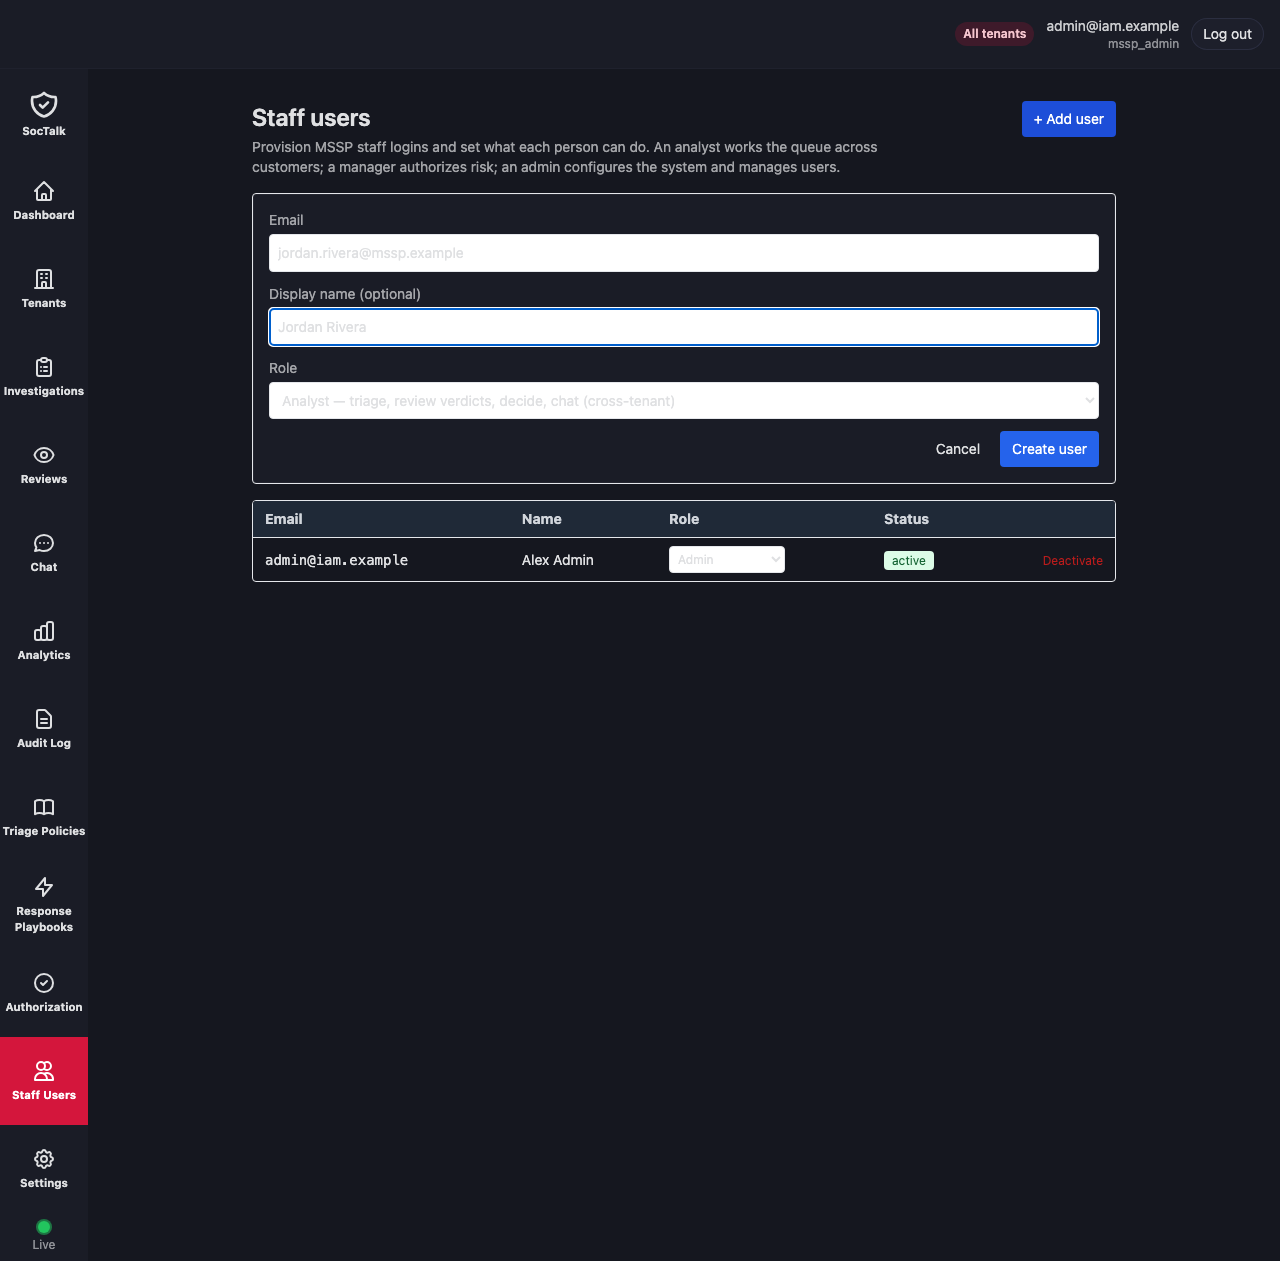This screenshot has height=1261, width=1280.
Task: Click the Email column header
Action: (x=284, y=519)
